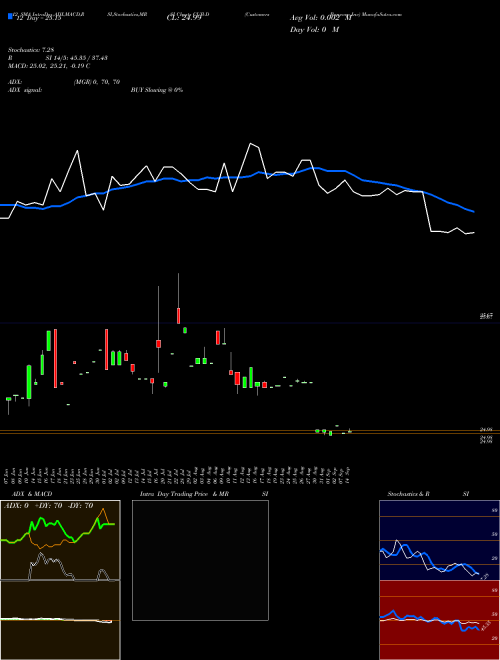Click the "Intra Day Trading Price & MR" title

pos(184,494)
